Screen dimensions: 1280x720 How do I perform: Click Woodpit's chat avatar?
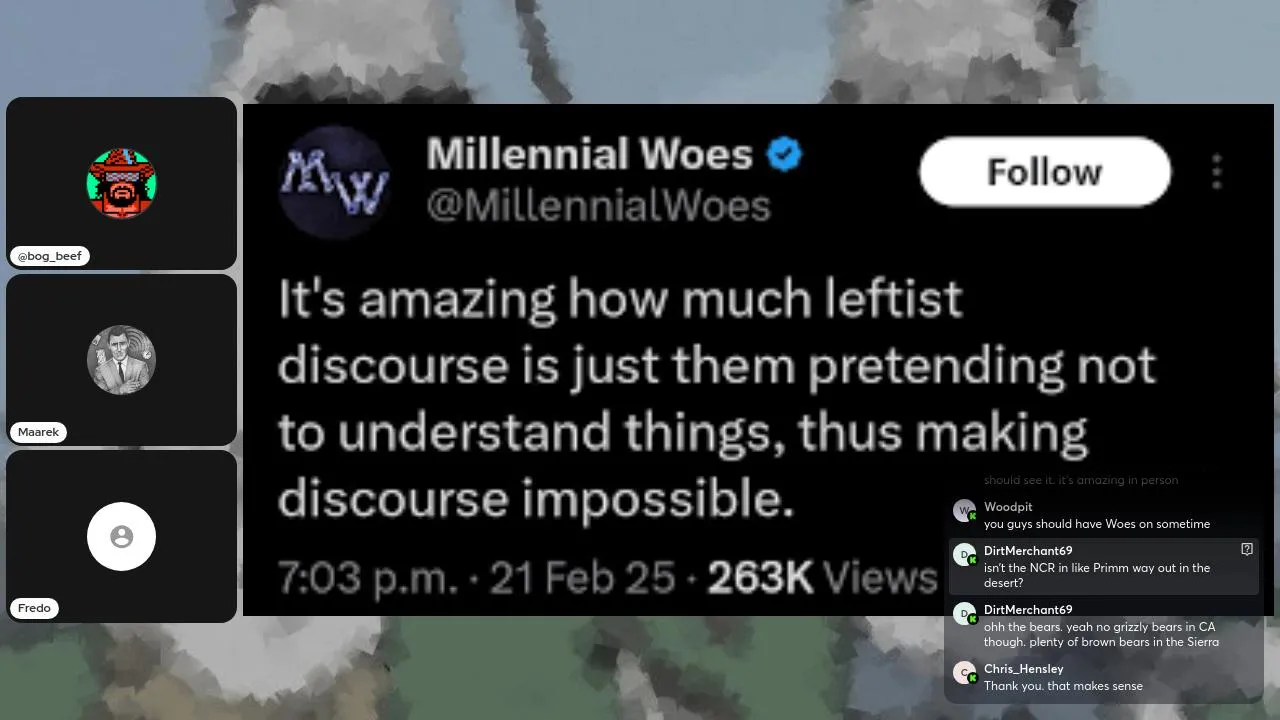964,511
